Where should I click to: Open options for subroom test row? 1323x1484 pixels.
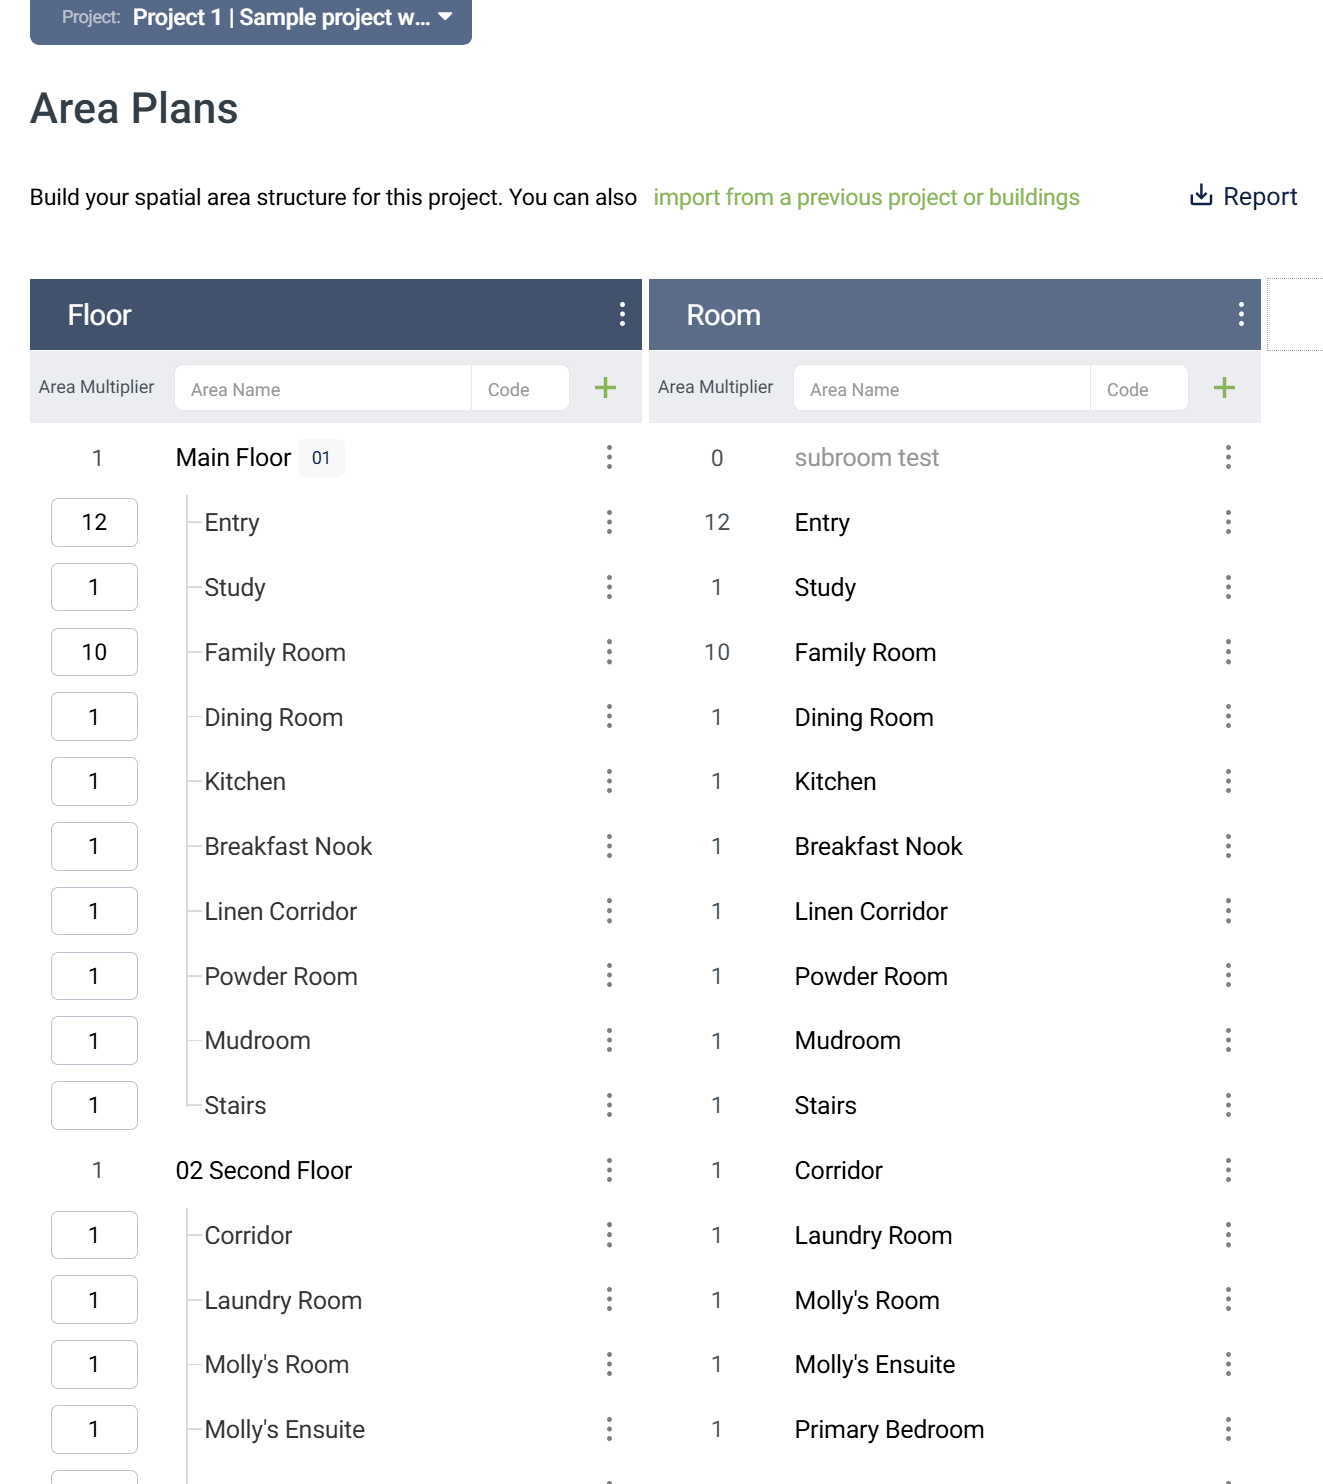tap(1228, 458)
